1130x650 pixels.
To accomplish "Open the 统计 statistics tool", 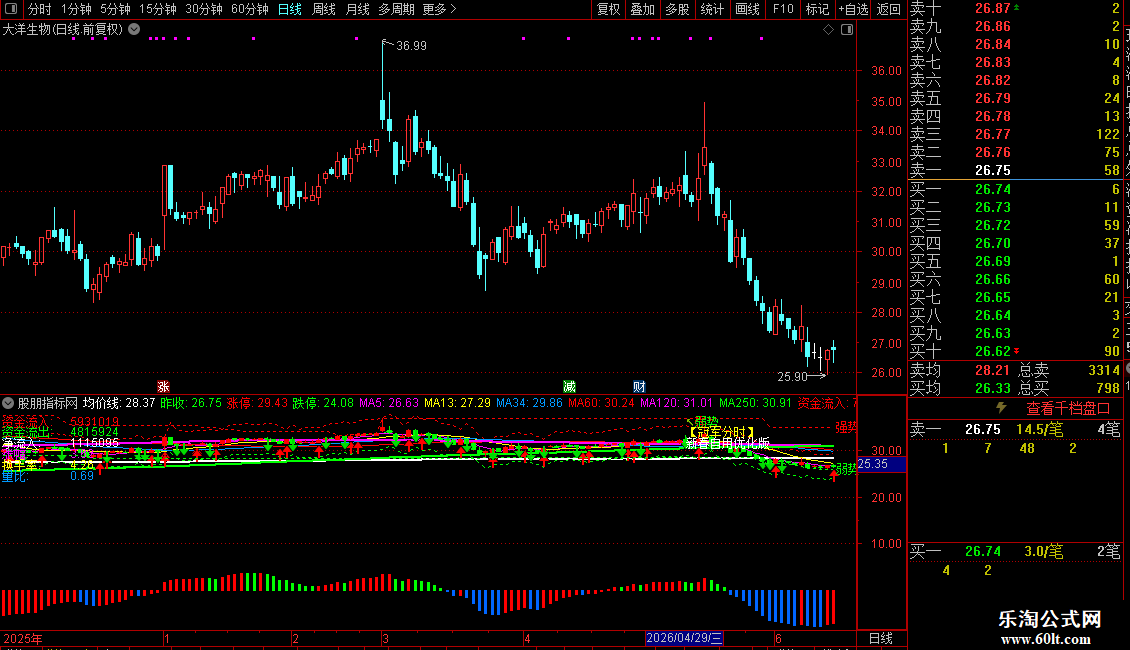I will click(x=712, y=9).
